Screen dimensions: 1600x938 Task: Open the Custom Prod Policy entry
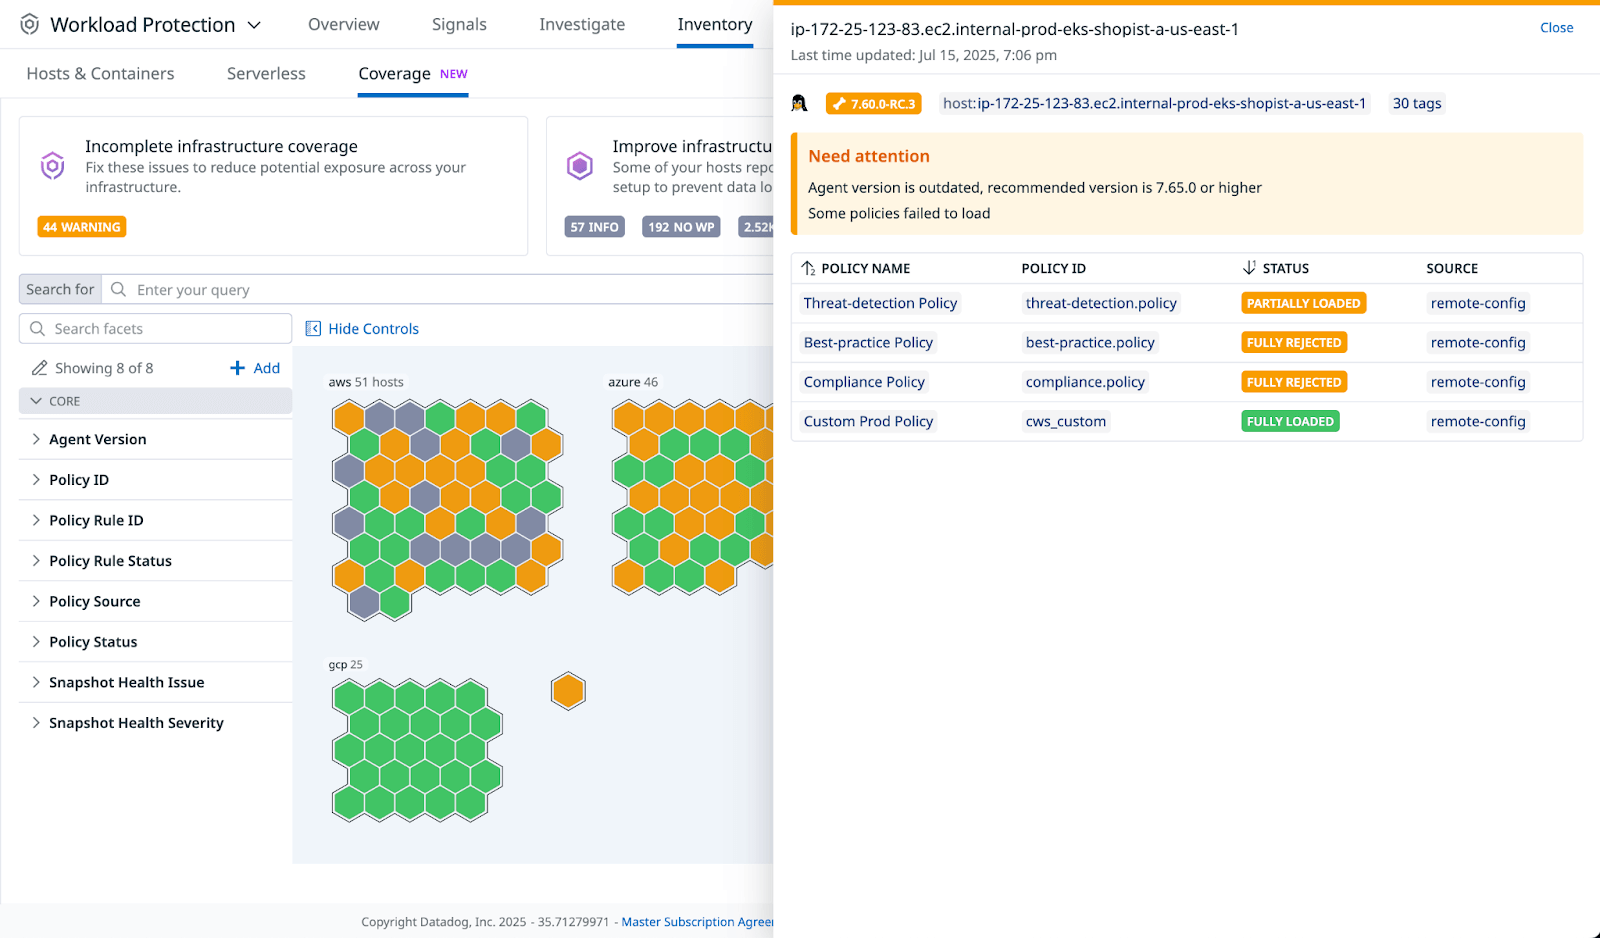[x=868, y=421]
